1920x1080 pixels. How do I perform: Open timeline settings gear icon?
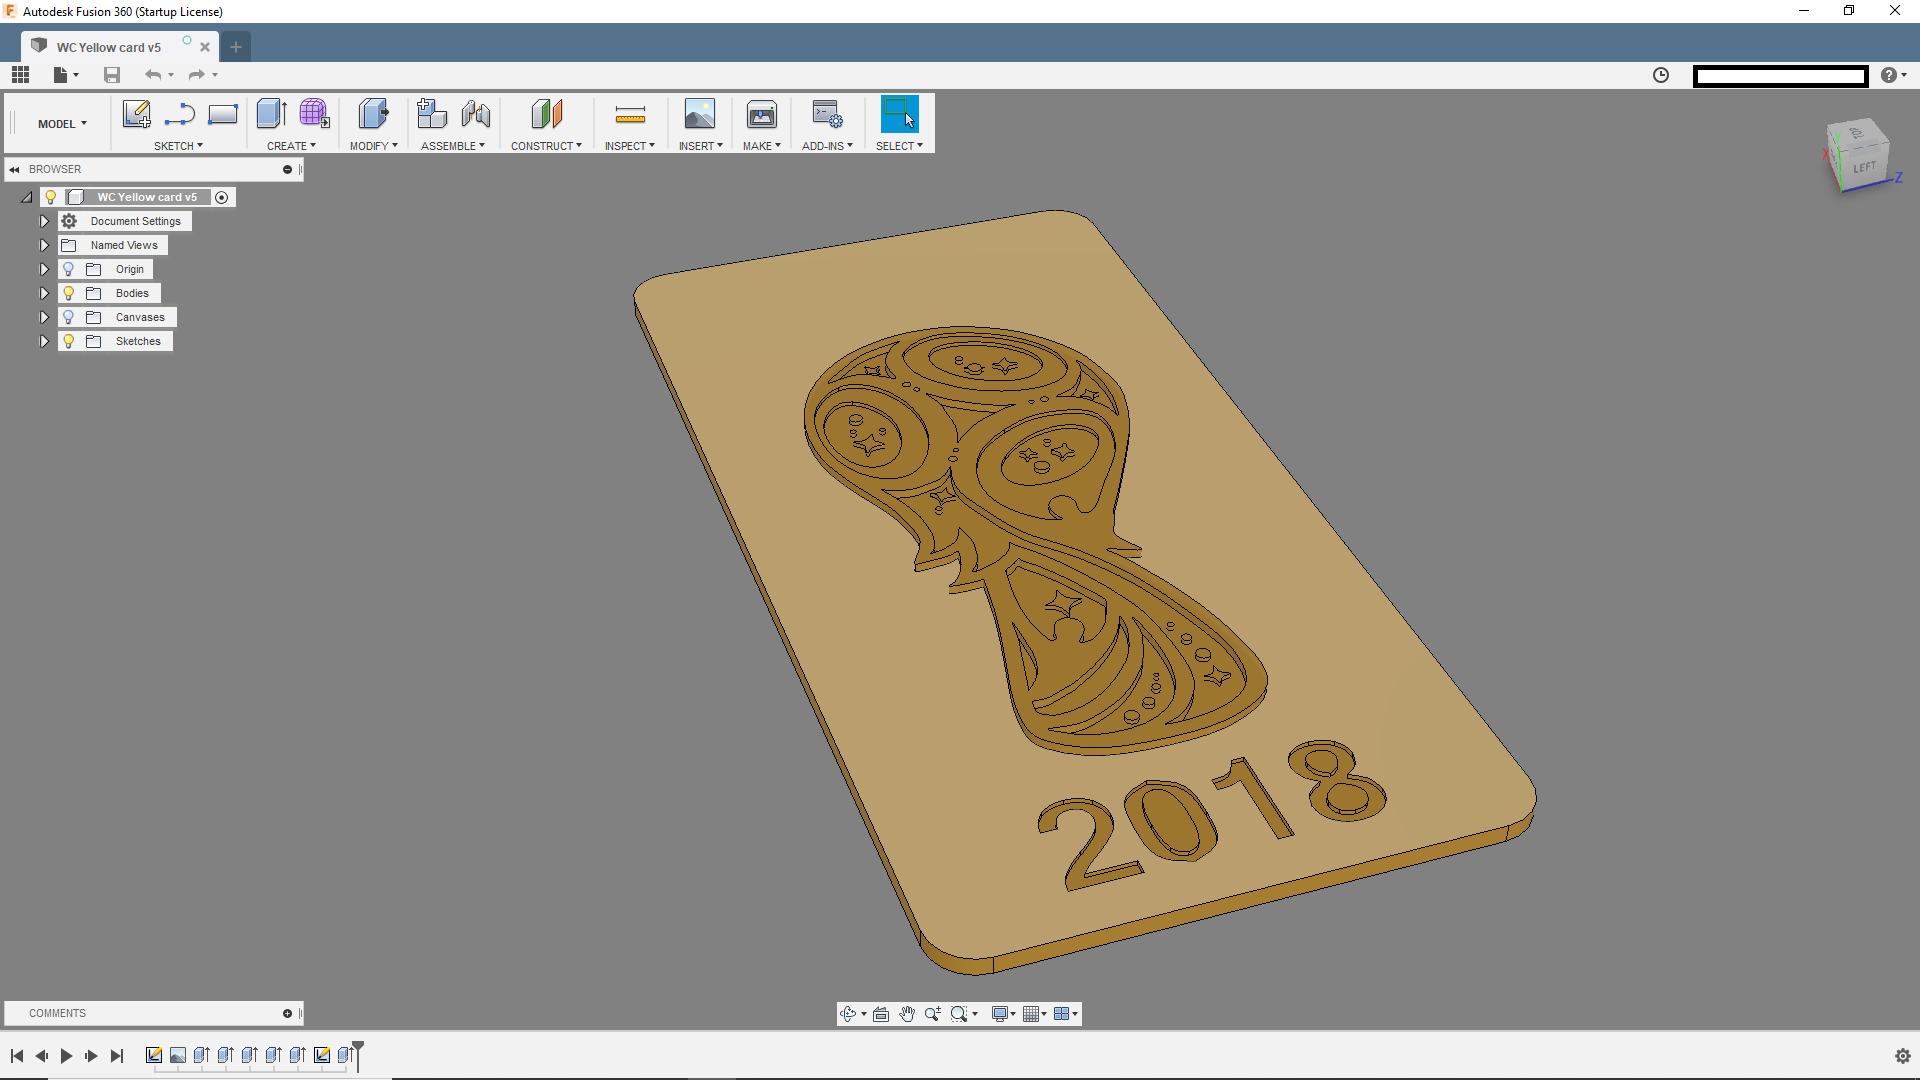coord(1903,1056)
